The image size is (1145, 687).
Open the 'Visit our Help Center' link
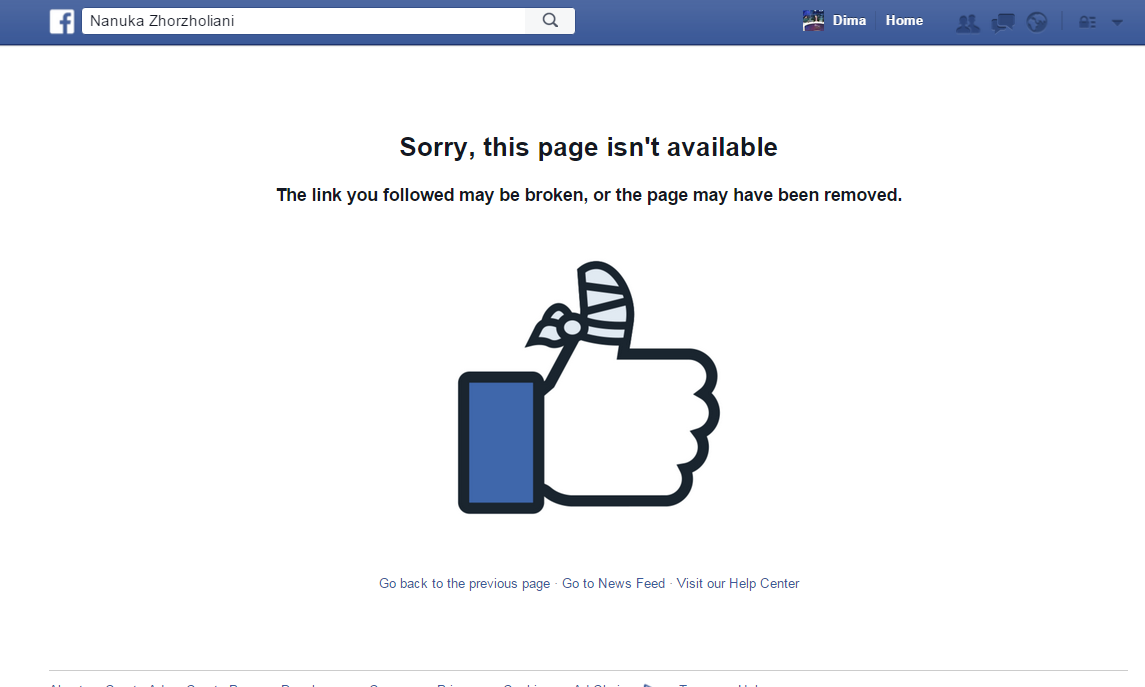(738, 583)
